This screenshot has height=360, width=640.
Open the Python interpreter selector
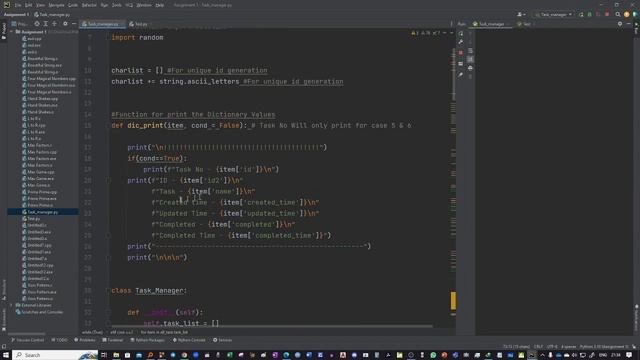coord(604,347)
